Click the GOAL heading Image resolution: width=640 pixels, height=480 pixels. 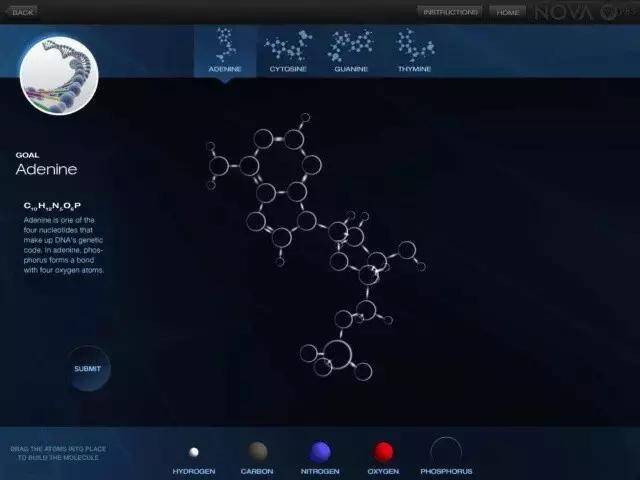pyautogui.click(x=27, y=155)
